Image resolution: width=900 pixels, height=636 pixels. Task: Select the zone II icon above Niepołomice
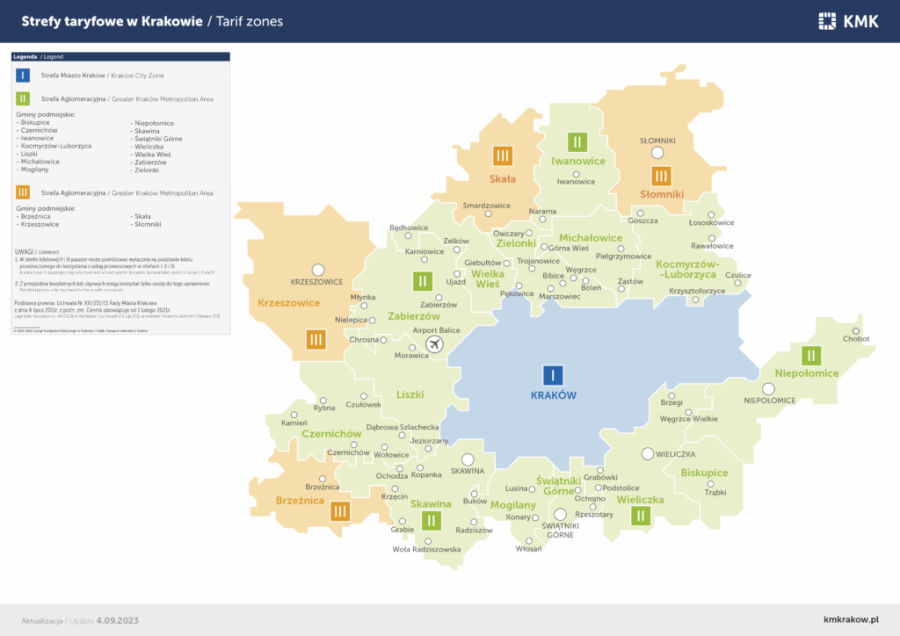click(x=811, y=355)
